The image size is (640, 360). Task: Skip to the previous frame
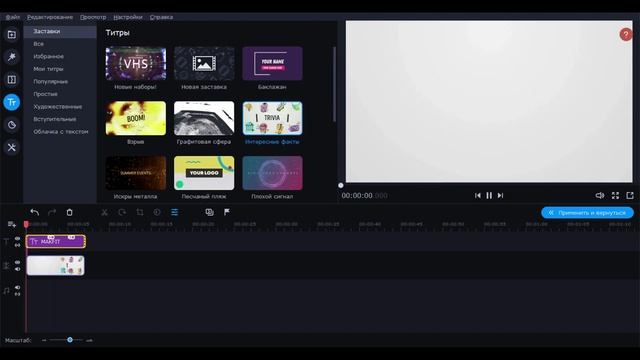coord(478,196)
